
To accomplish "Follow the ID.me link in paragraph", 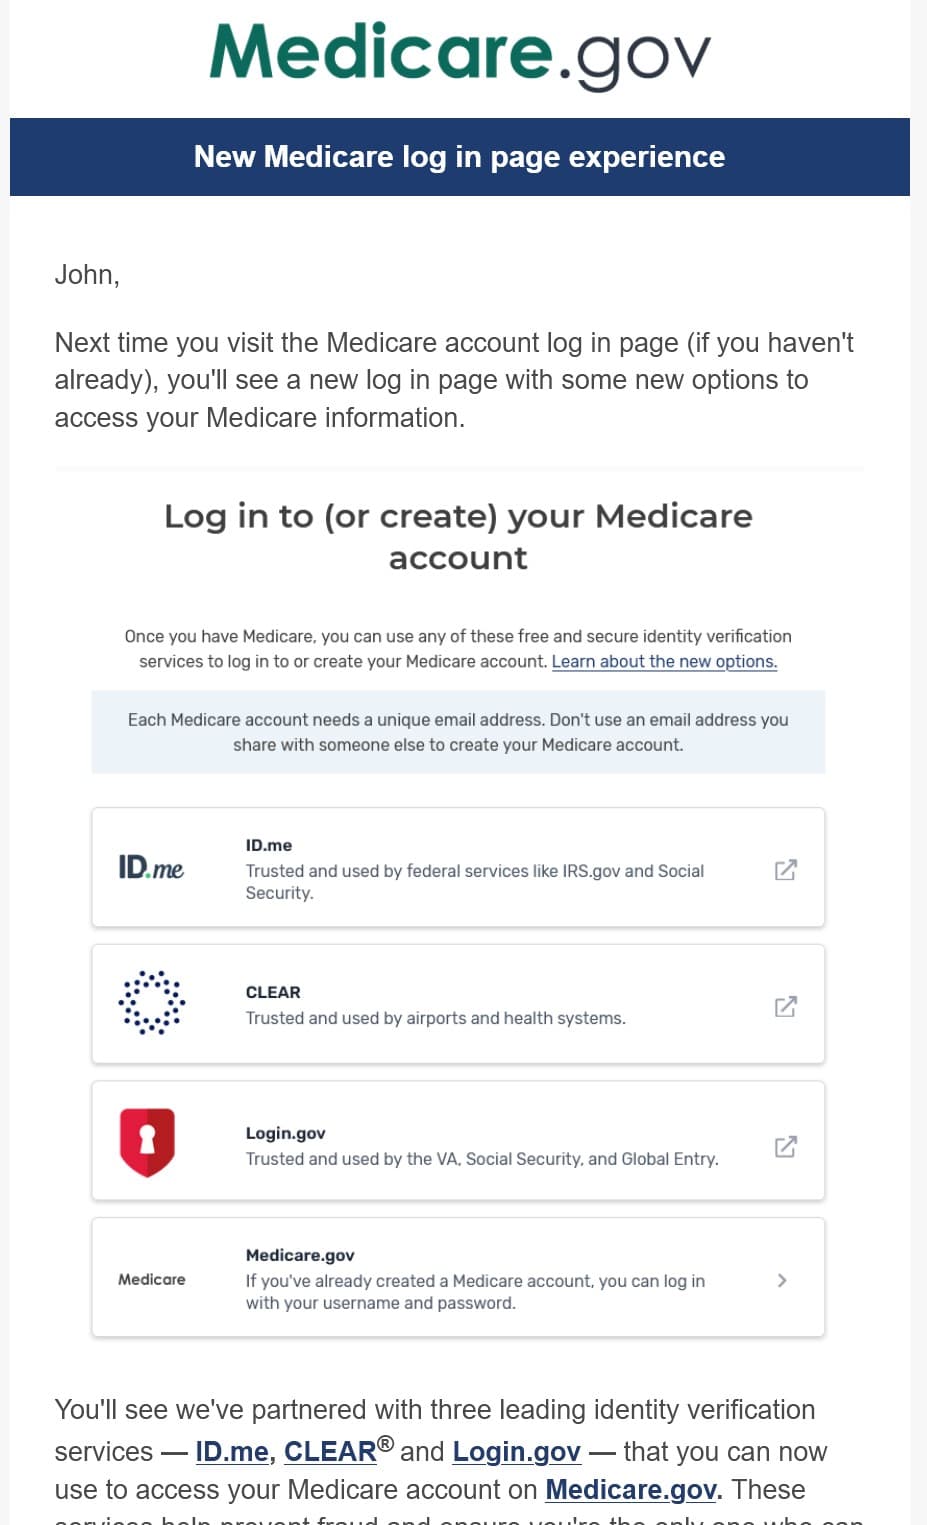I will coord(232,1451).
